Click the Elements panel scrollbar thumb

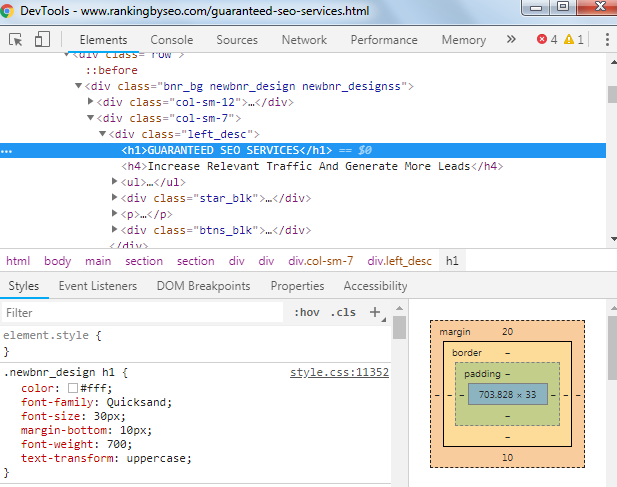click(x=612, y=94)
